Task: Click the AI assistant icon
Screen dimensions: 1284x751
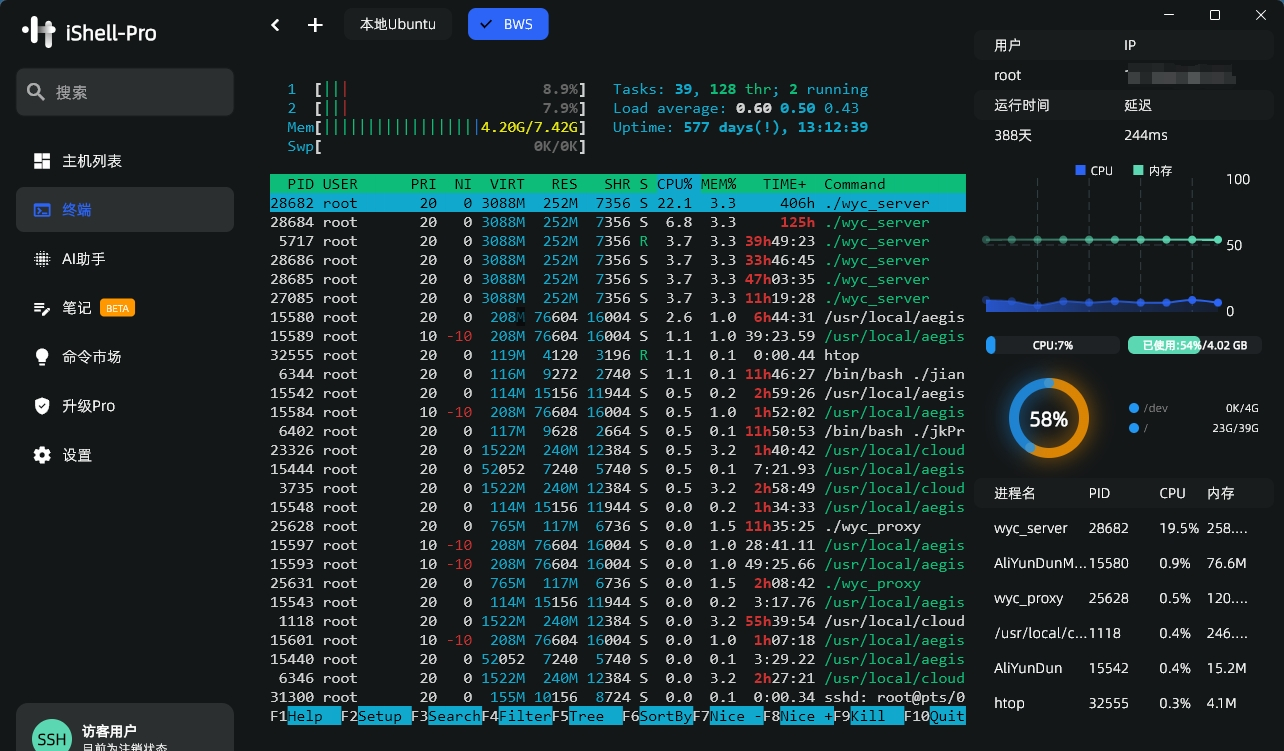Action: [x=42, y=259]
